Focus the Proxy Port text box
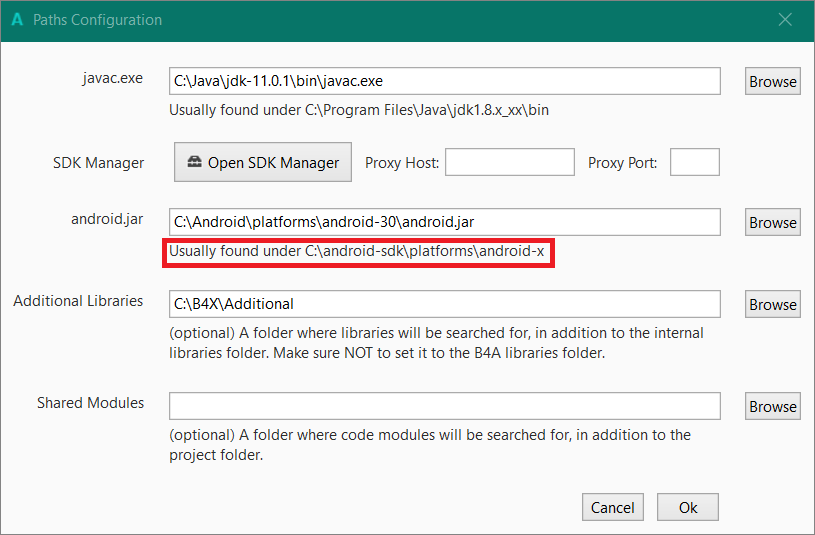The height and width of the screenshot is (535, 815). pyautogui.click(x=694, y=162)
